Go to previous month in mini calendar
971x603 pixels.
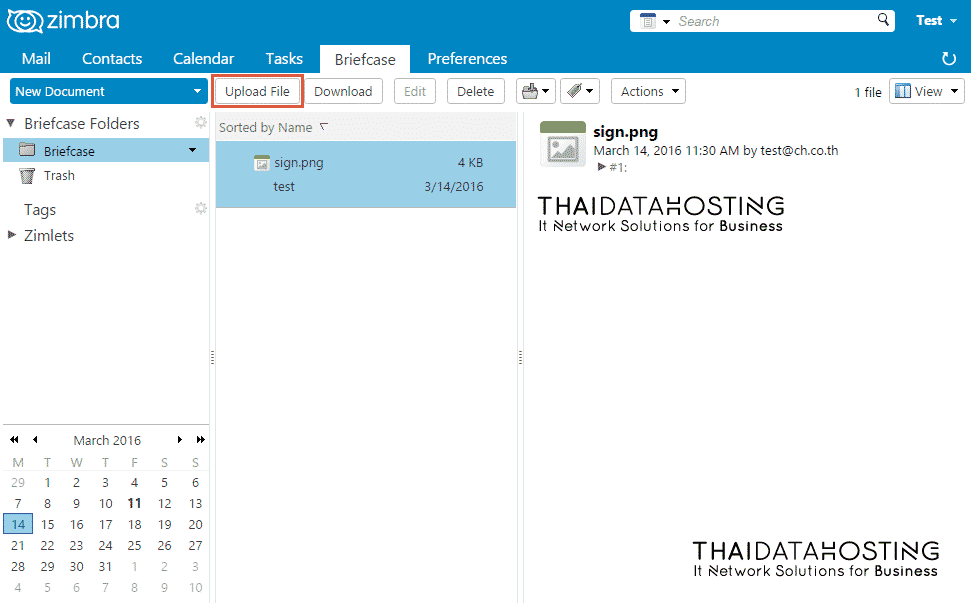(35, 440)
